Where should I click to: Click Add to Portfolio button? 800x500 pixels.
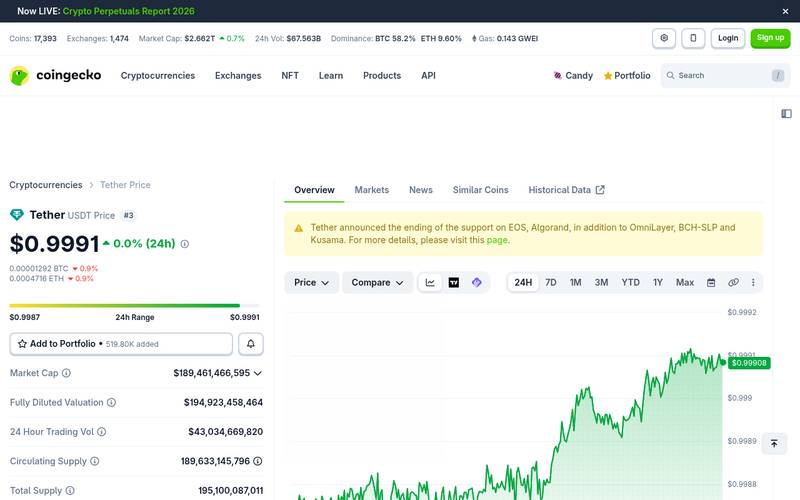(121, 344)
